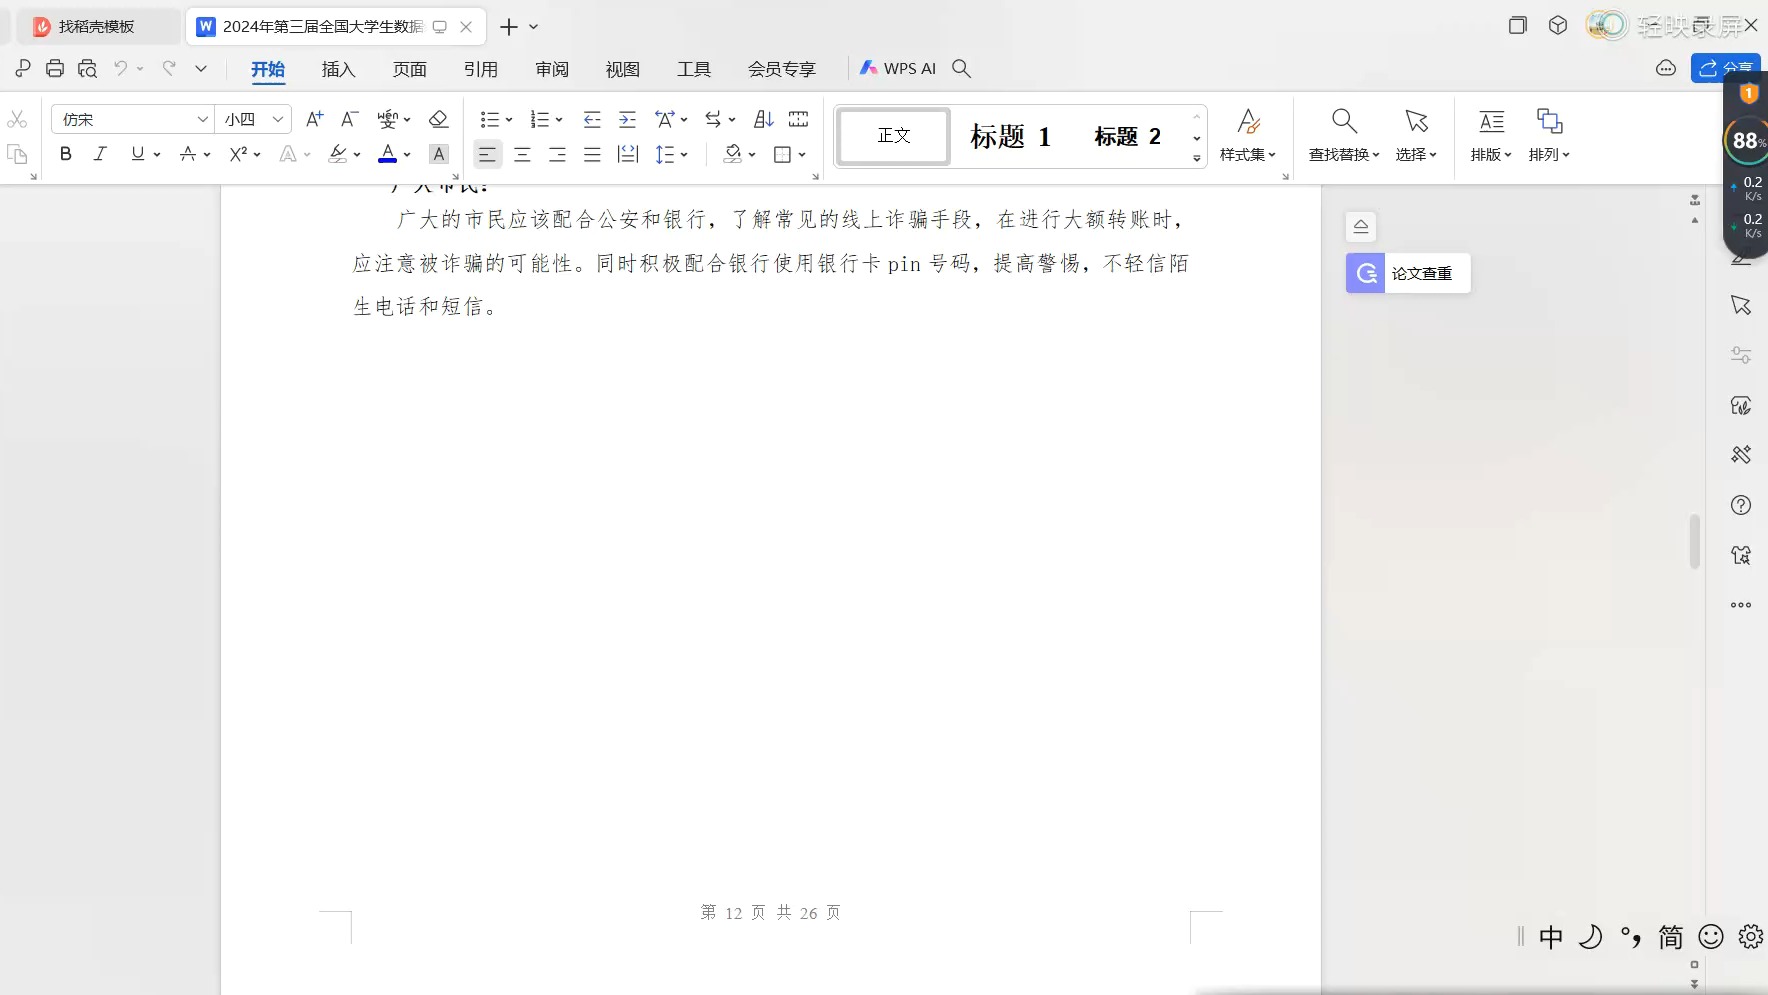
Task: Select the format painter tool
Action: (17, 155)
